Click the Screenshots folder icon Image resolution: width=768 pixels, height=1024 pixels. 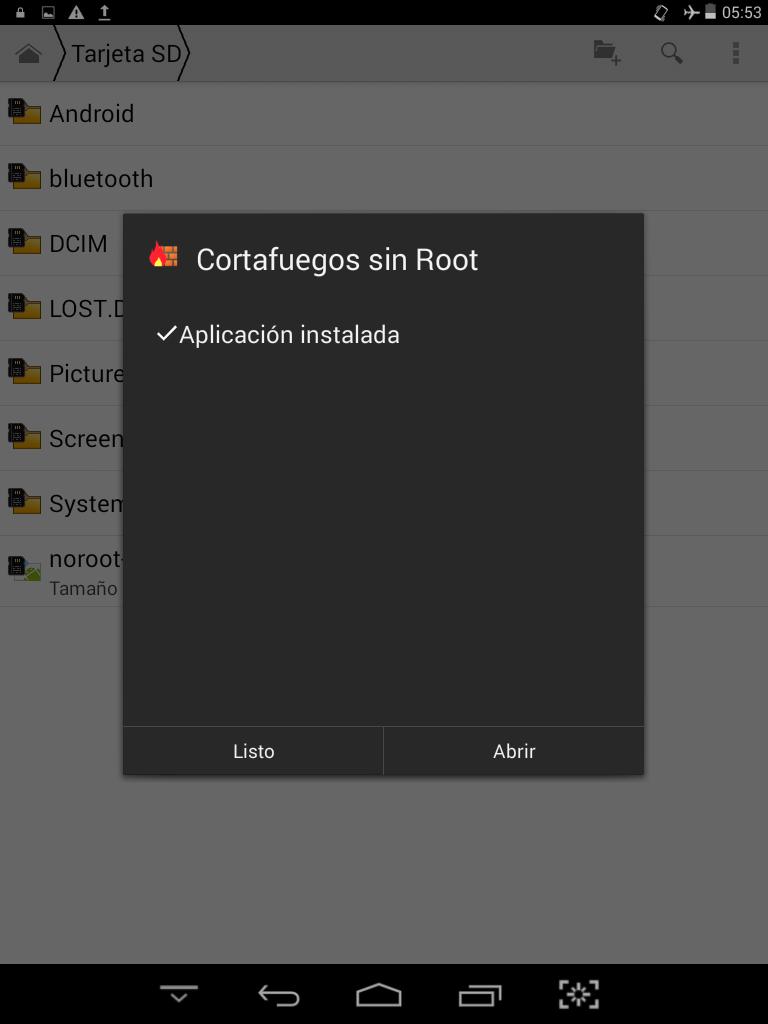click(x=24, y=436)
